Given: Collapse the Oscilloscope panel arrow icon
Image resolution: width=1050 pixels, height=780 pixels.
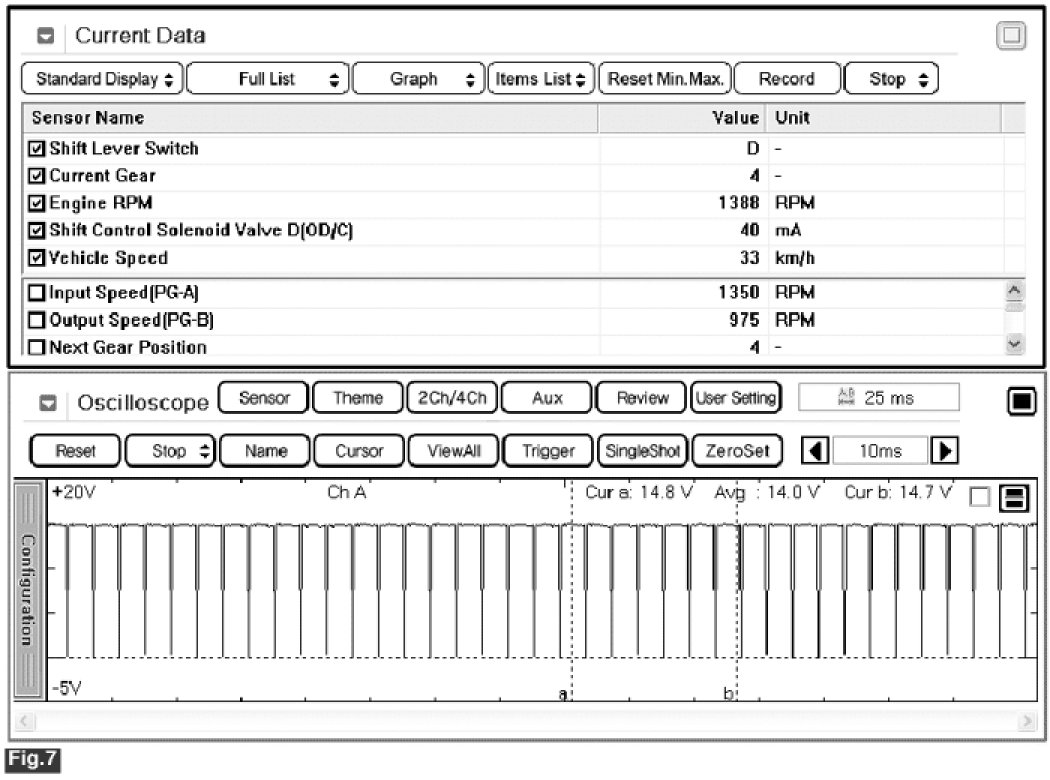Looking at the screenshot, I should [x=47, y=403].
